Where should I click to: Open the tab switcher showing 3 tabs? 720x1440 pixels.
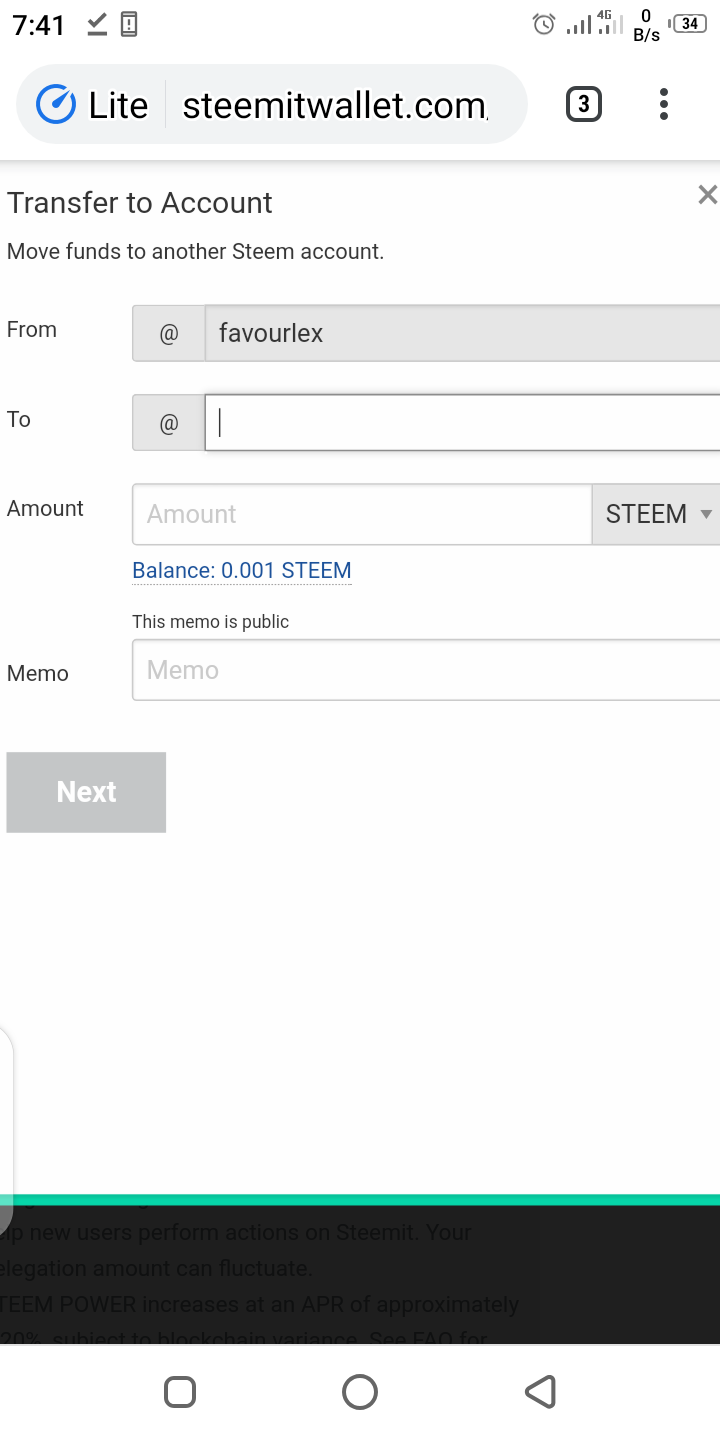pyautogui.click(x=584, y=104)
